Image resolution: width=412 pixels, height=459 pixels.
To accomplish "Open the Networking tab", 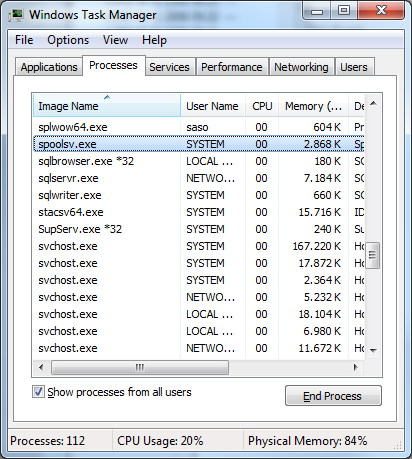I will pos(301,67).
